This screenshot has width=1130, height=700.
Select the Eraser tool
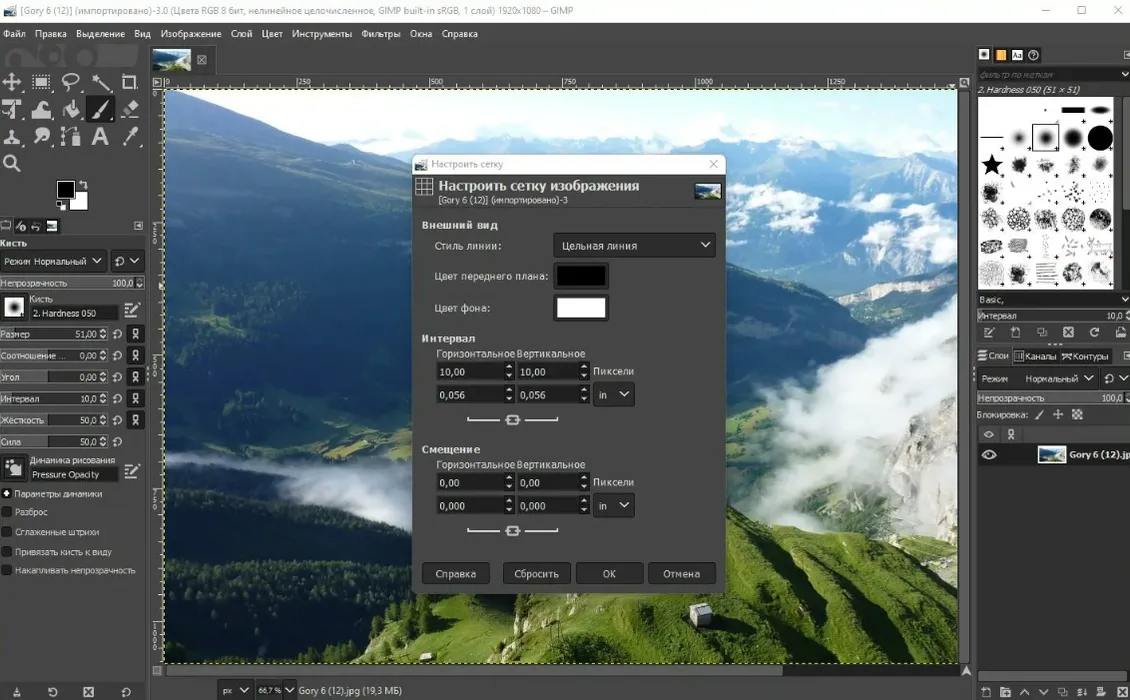coord(129,109)
